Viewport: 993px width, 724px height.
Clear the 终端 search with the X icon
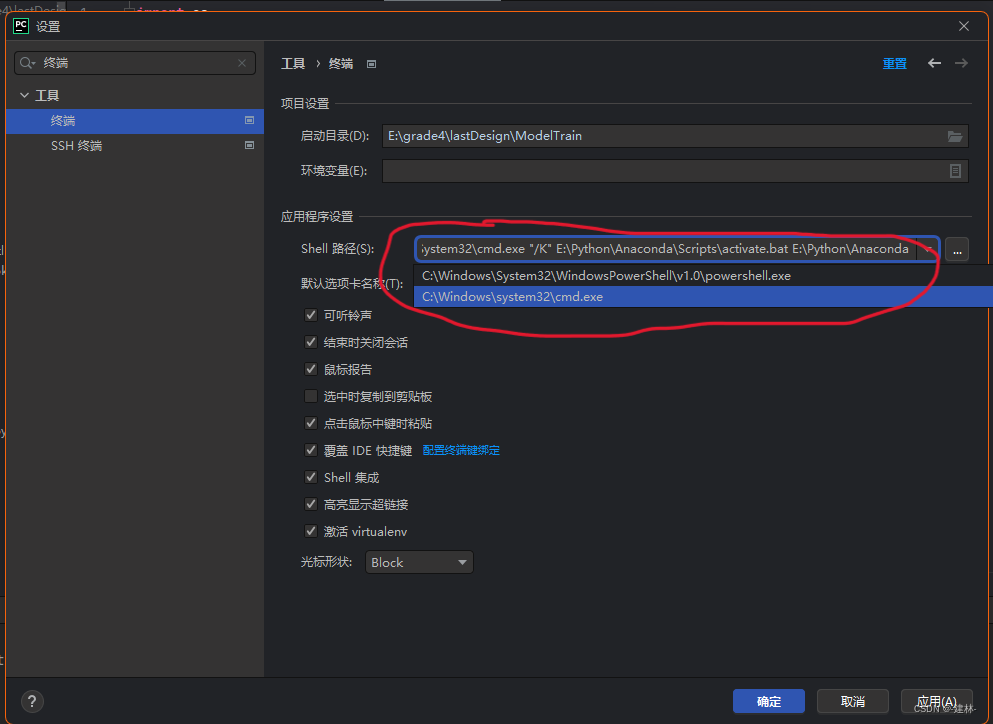[242, 62]
